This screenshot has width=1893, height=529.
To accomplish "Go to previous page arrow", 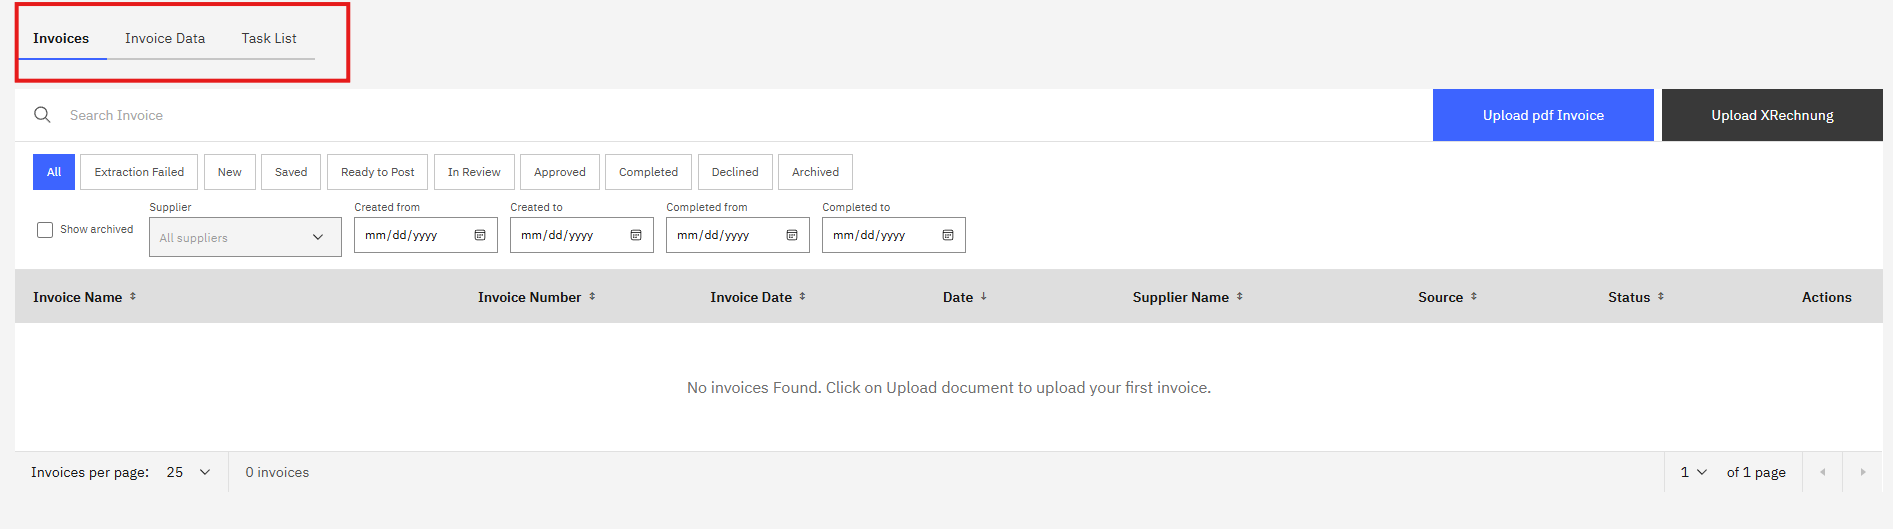I will [1822, 472].
